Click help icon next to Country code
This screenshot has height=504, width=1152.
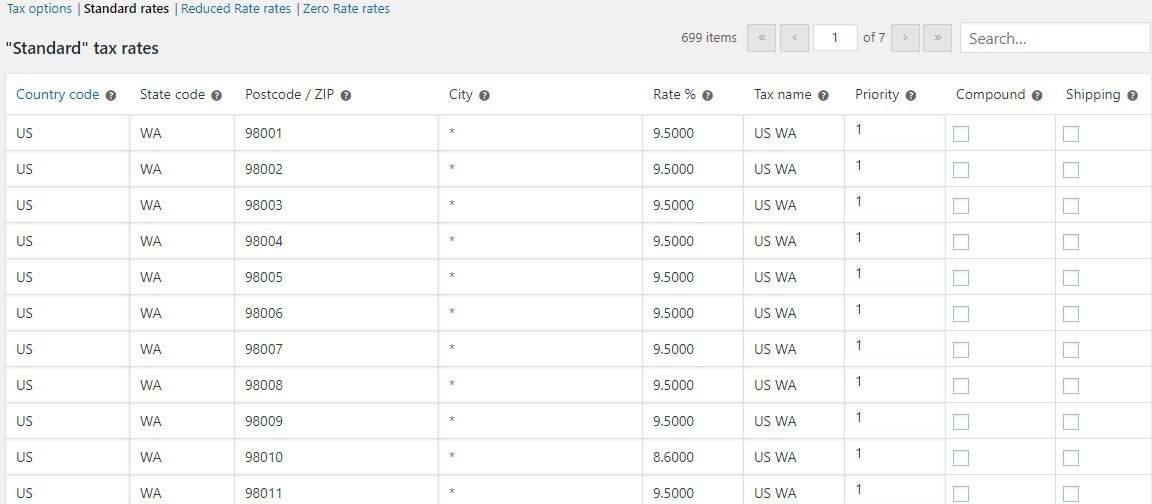111,96
